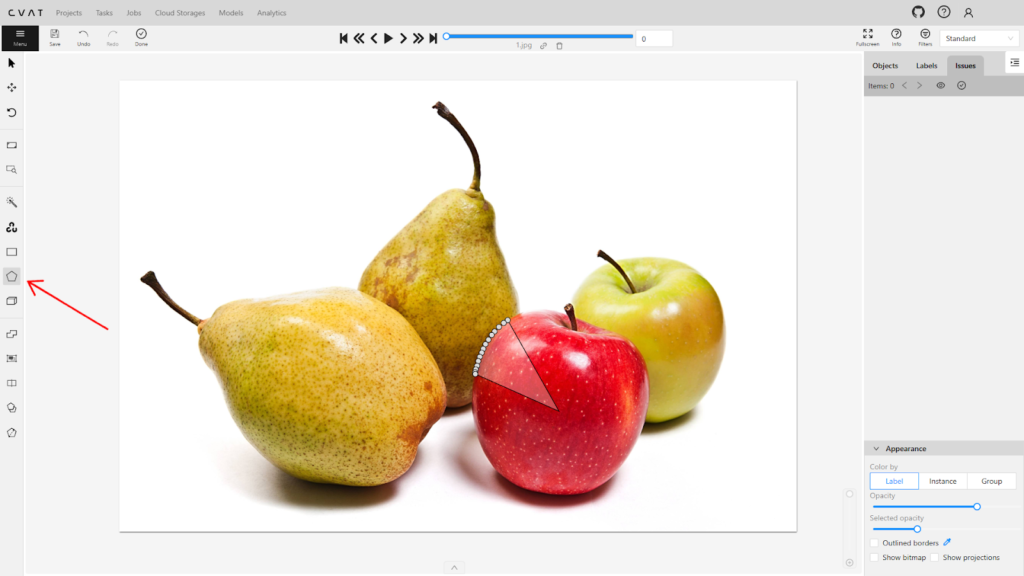Click the merge shapes tool
The image size is (1024, 576).
pos(12,334)
